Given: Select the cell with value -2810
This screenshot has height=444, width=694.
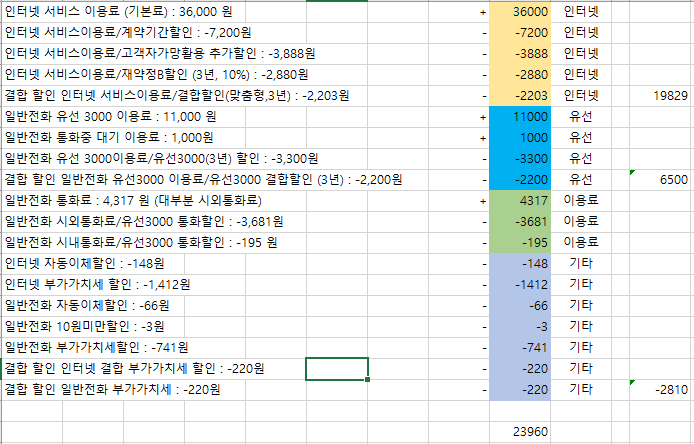Looking at the screenshot, I should 660,388.
